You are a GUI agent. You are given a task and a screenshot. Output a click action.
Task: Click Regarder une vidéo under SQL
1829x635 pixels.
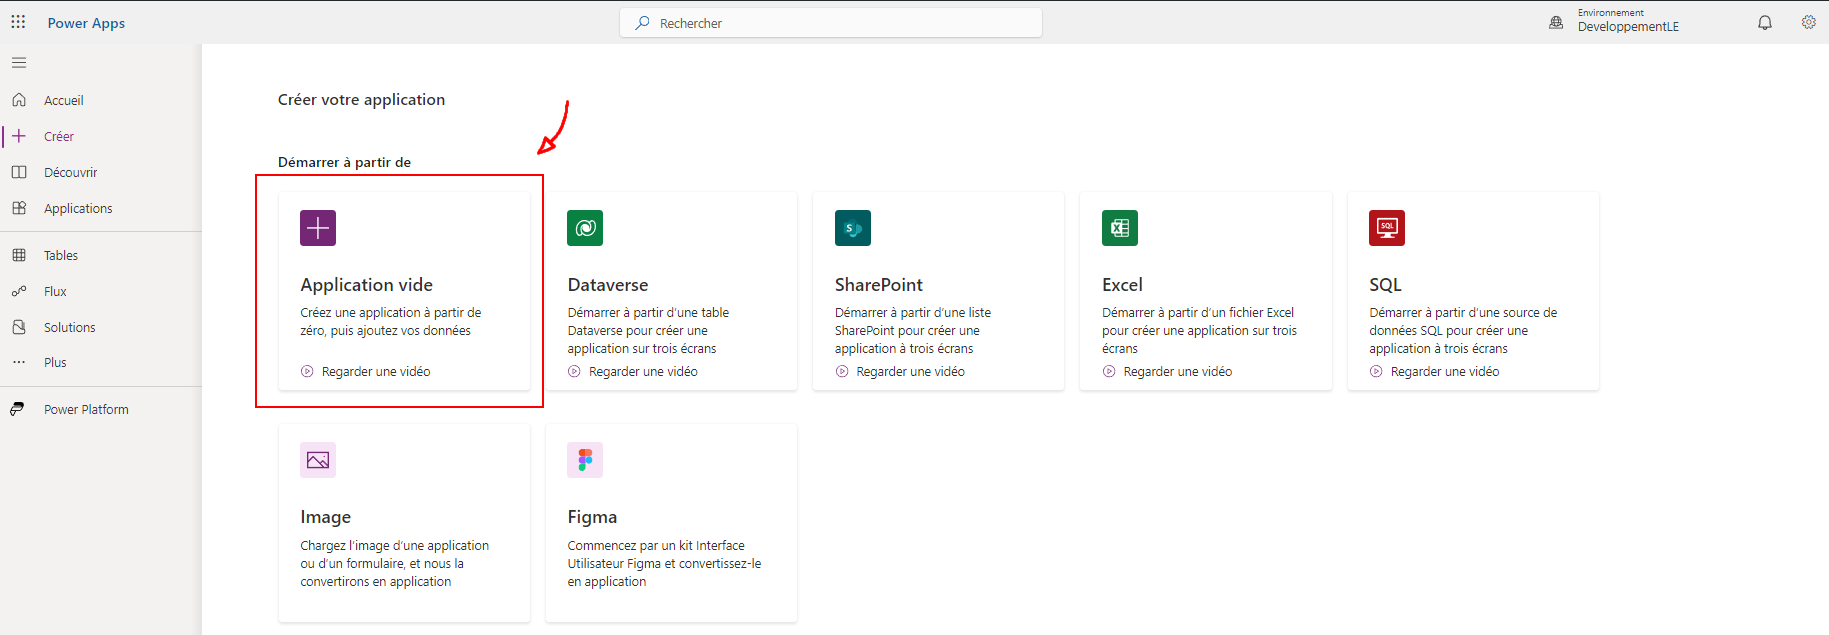point(1444,371)
